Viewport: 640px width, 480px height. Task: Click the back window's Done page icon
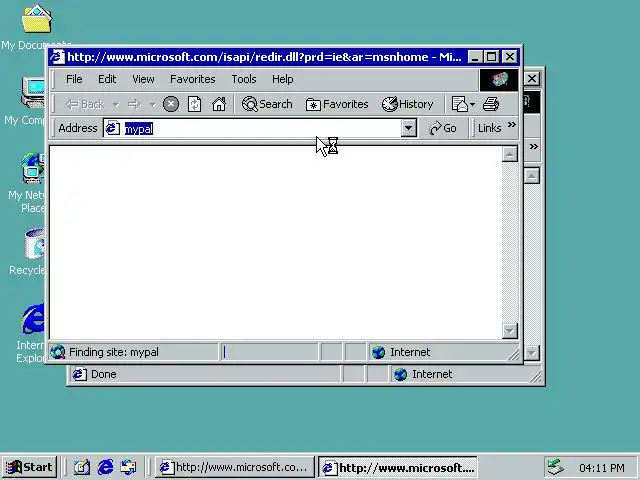pyautogui.click(x=80, y=374)
